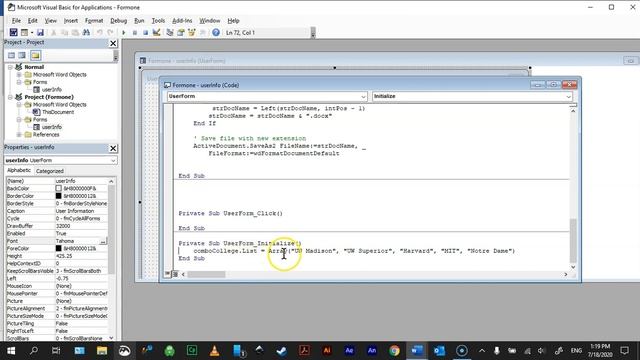The height and width of the screenshot is (360, 640).
Task: Open Adobe Illustrator from the taskbar
Action: point(327,351)
